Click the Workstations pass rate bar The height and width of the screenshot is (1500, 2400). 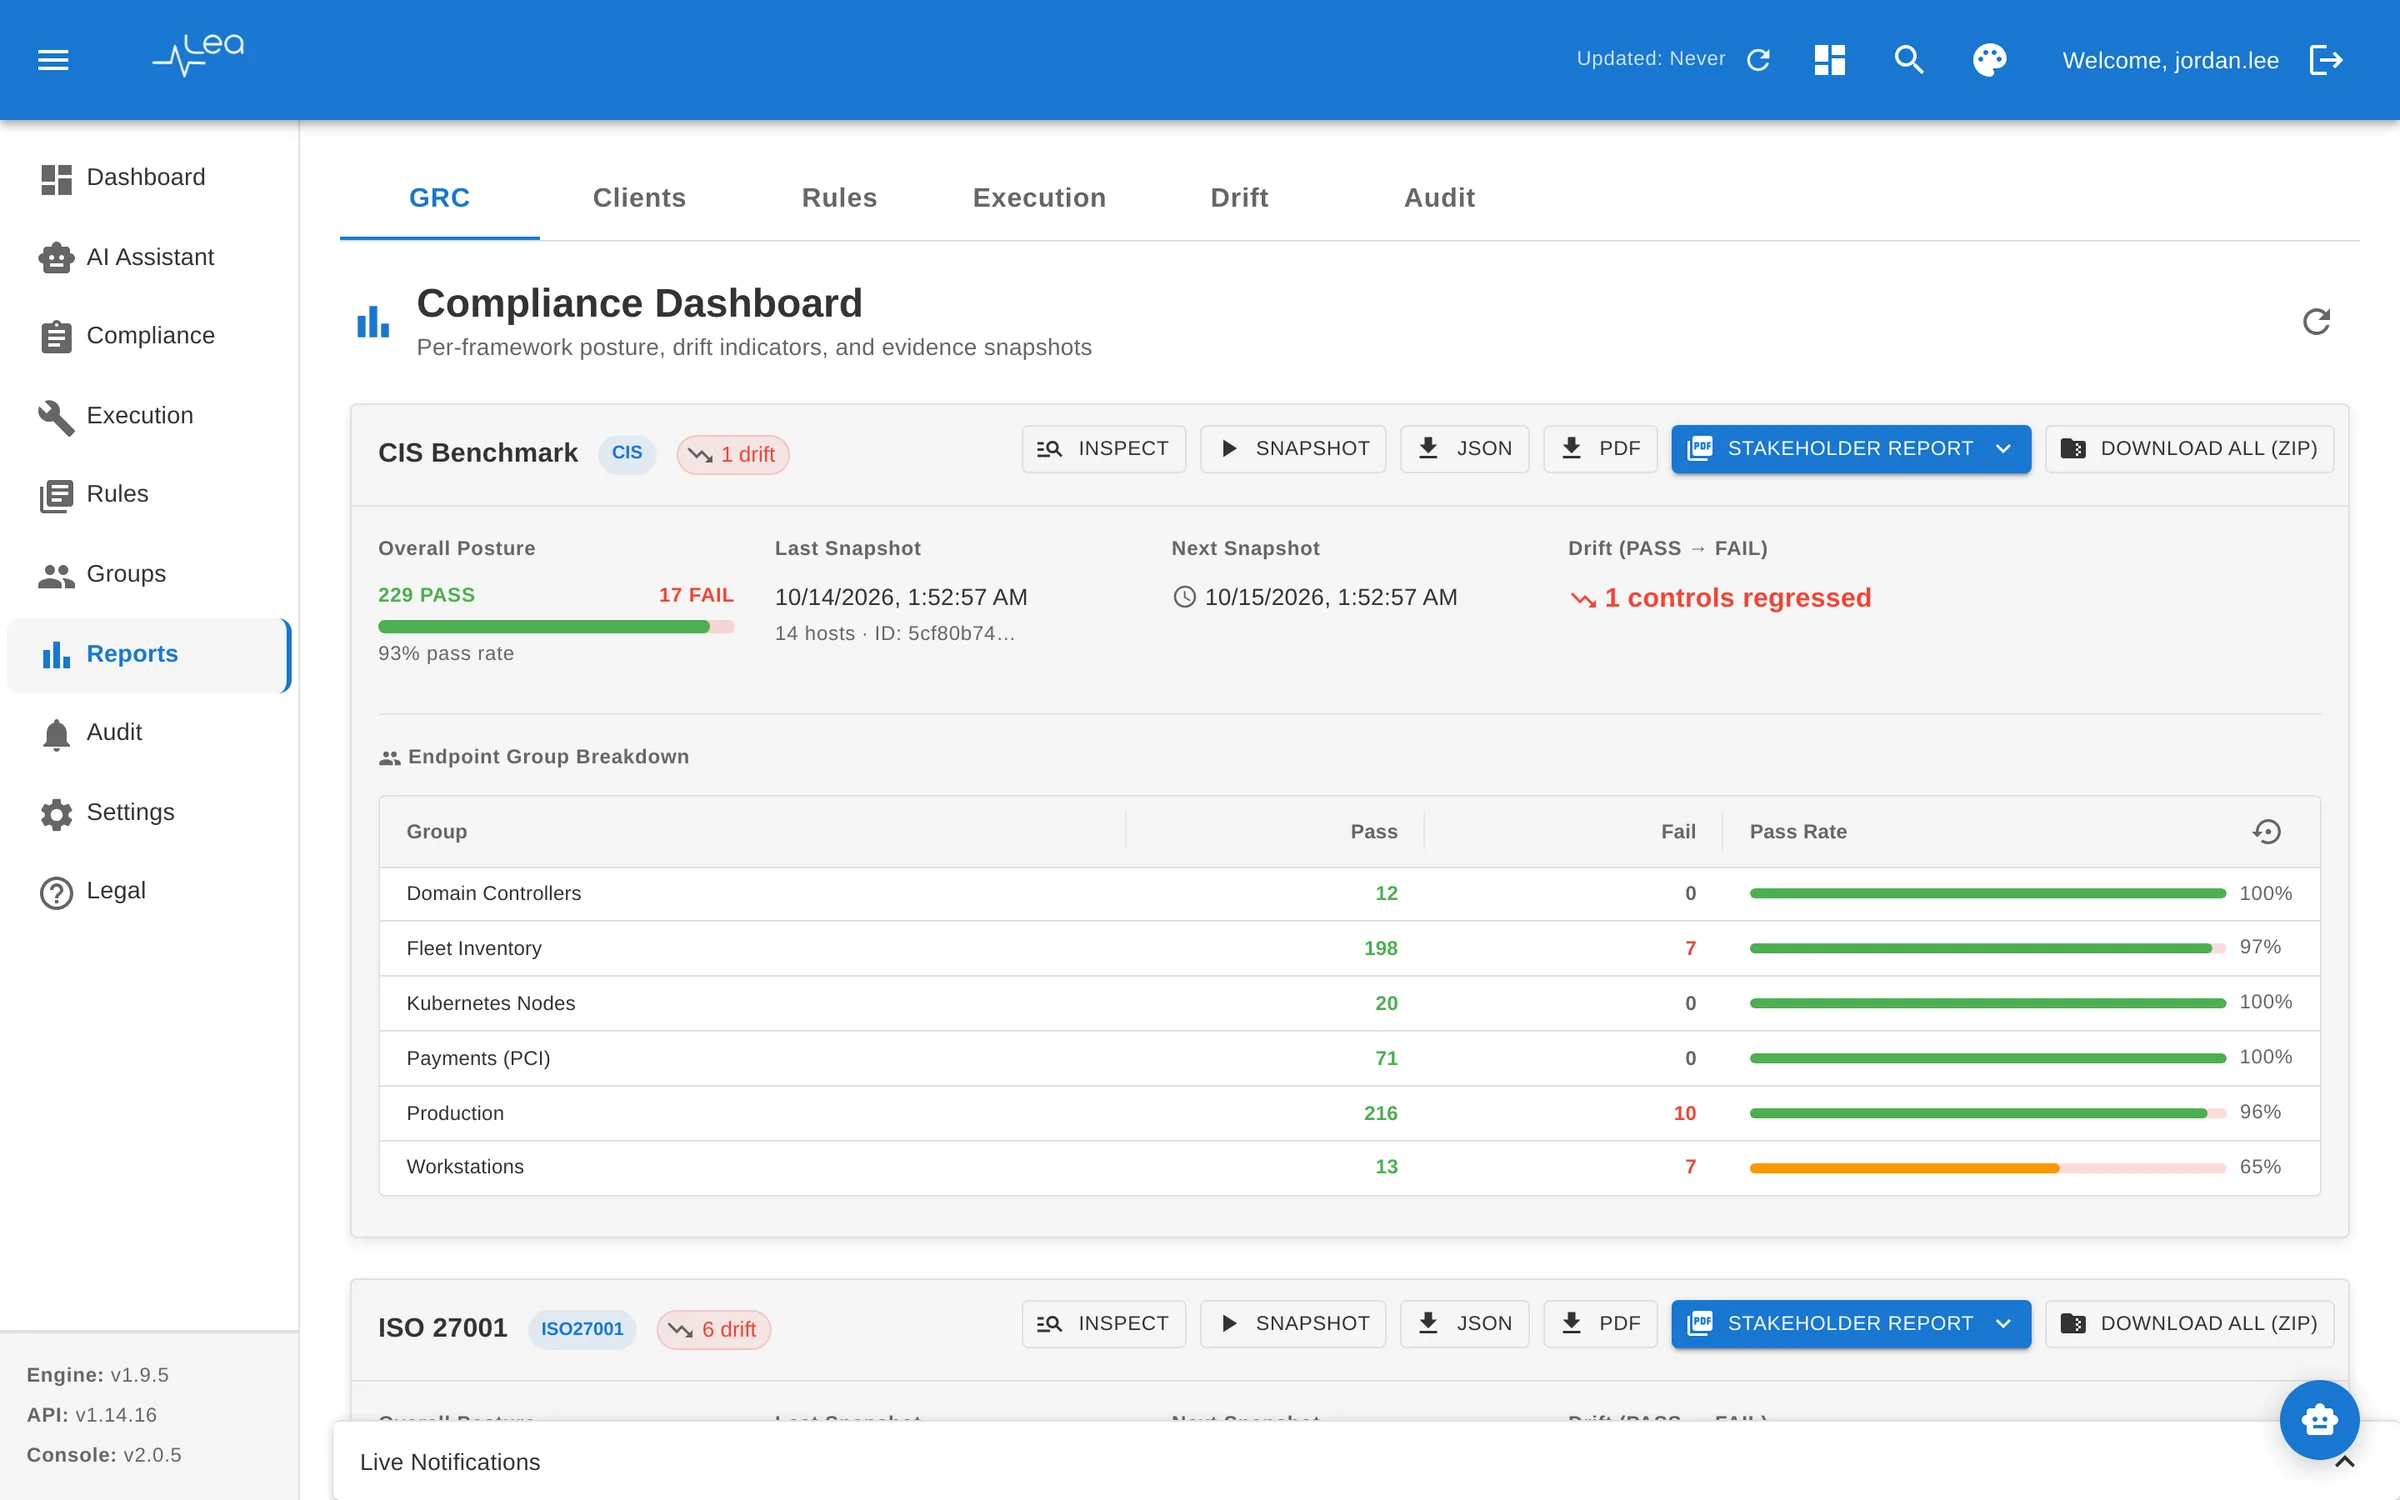click(1987, 1168)
